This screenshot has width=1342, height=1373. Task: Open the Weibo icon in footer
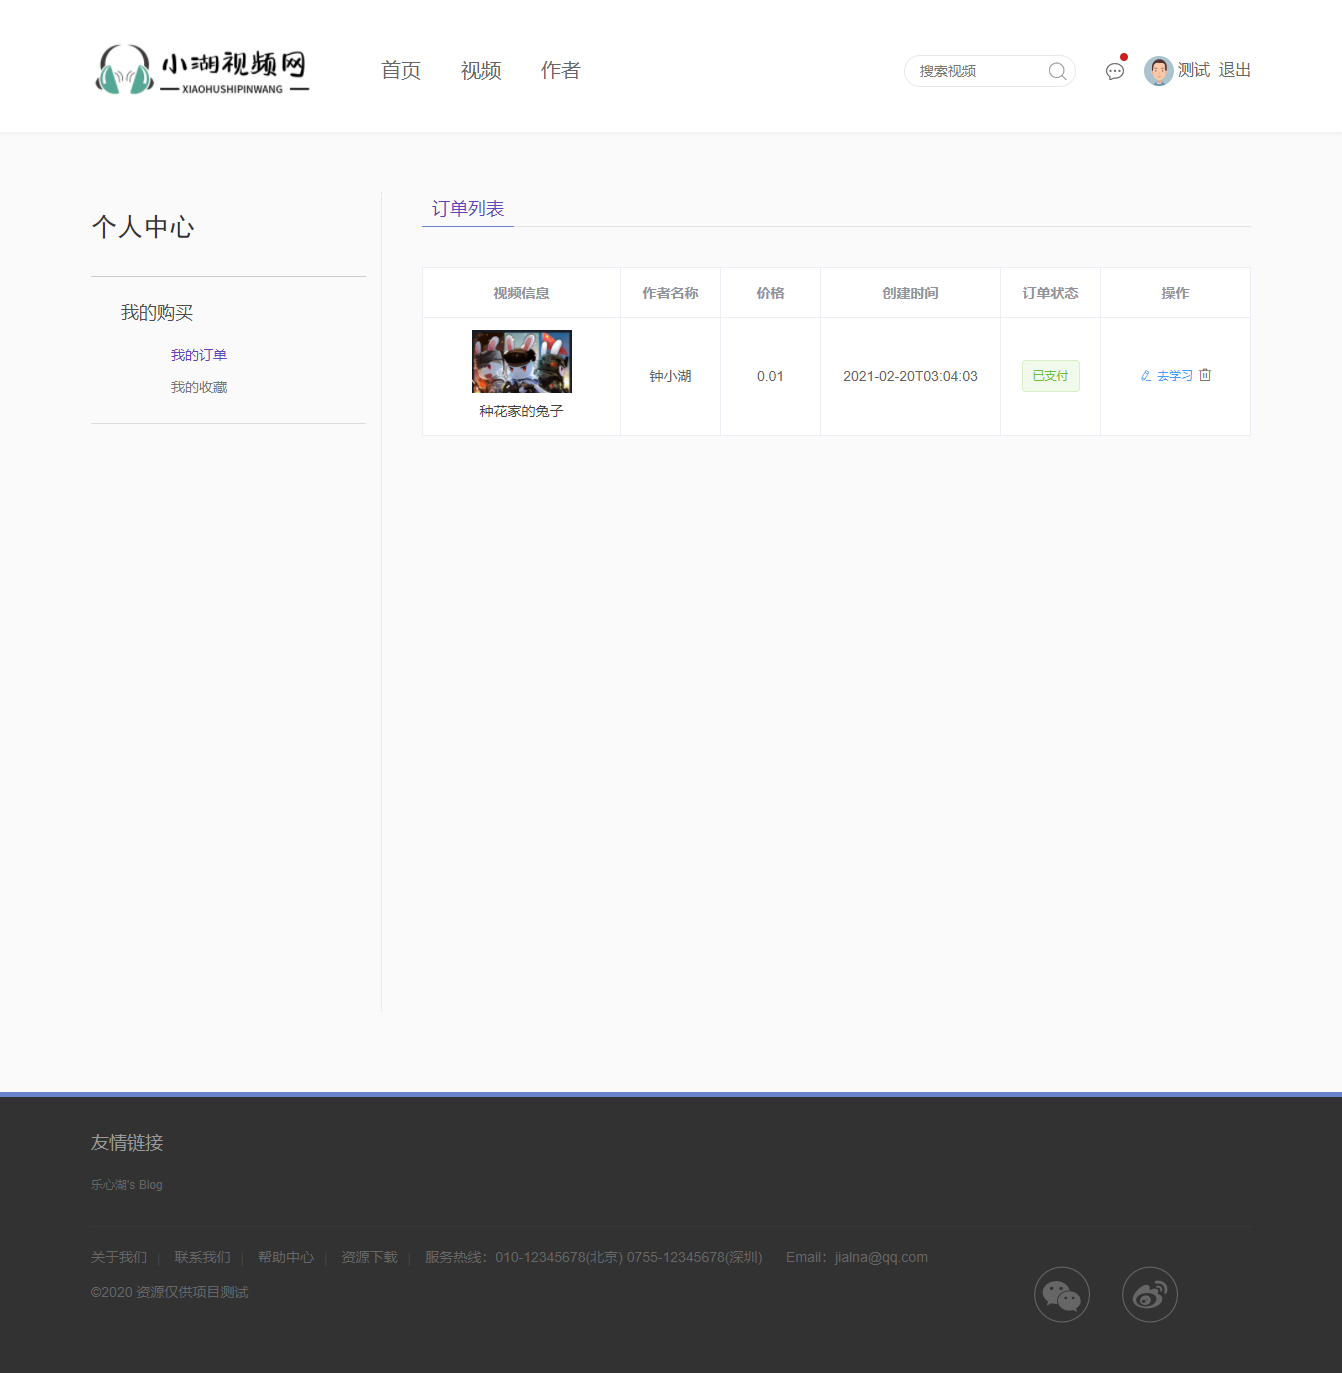[x=1150, y=1295]
